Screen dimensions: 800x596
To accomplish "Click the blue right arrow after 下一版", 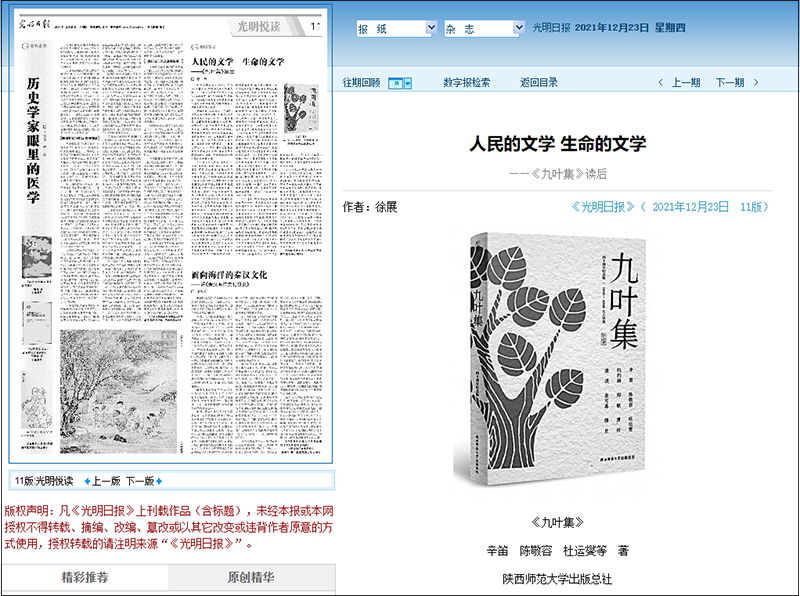I will [x=159, y=481].
